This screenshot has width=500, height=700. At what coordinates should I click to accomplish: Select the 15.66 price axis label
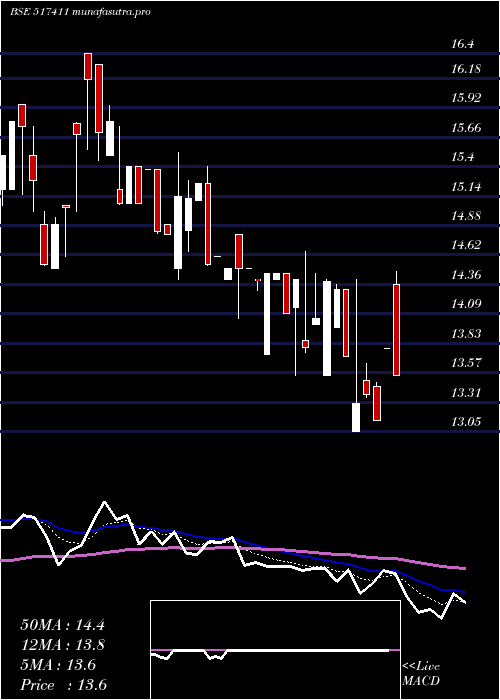[x=466, y=128]
